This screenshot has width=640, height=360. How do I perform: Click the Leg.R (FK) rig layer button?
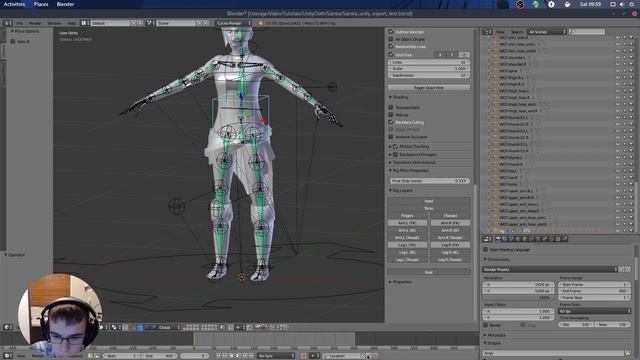coord(450,245)
